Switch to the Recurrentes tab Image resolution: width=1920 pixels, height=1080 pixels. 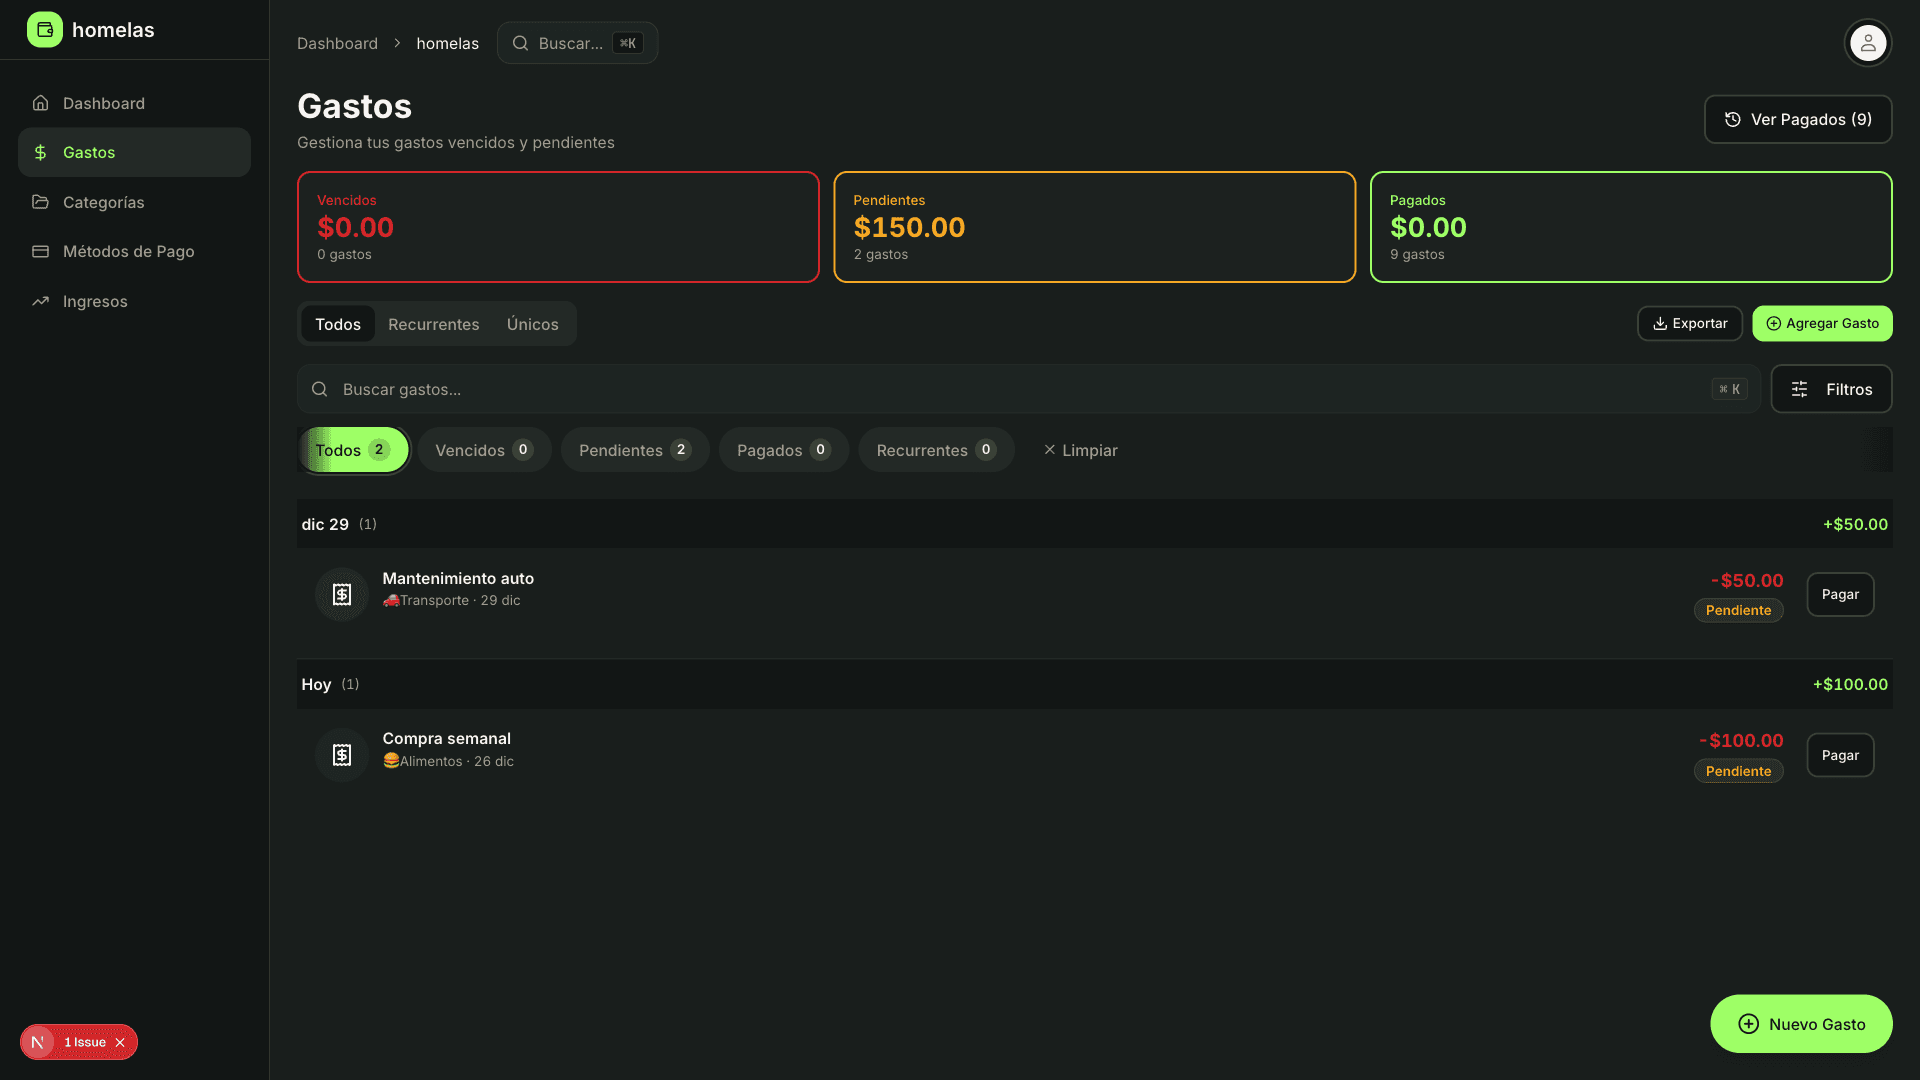tap(433, 324)
